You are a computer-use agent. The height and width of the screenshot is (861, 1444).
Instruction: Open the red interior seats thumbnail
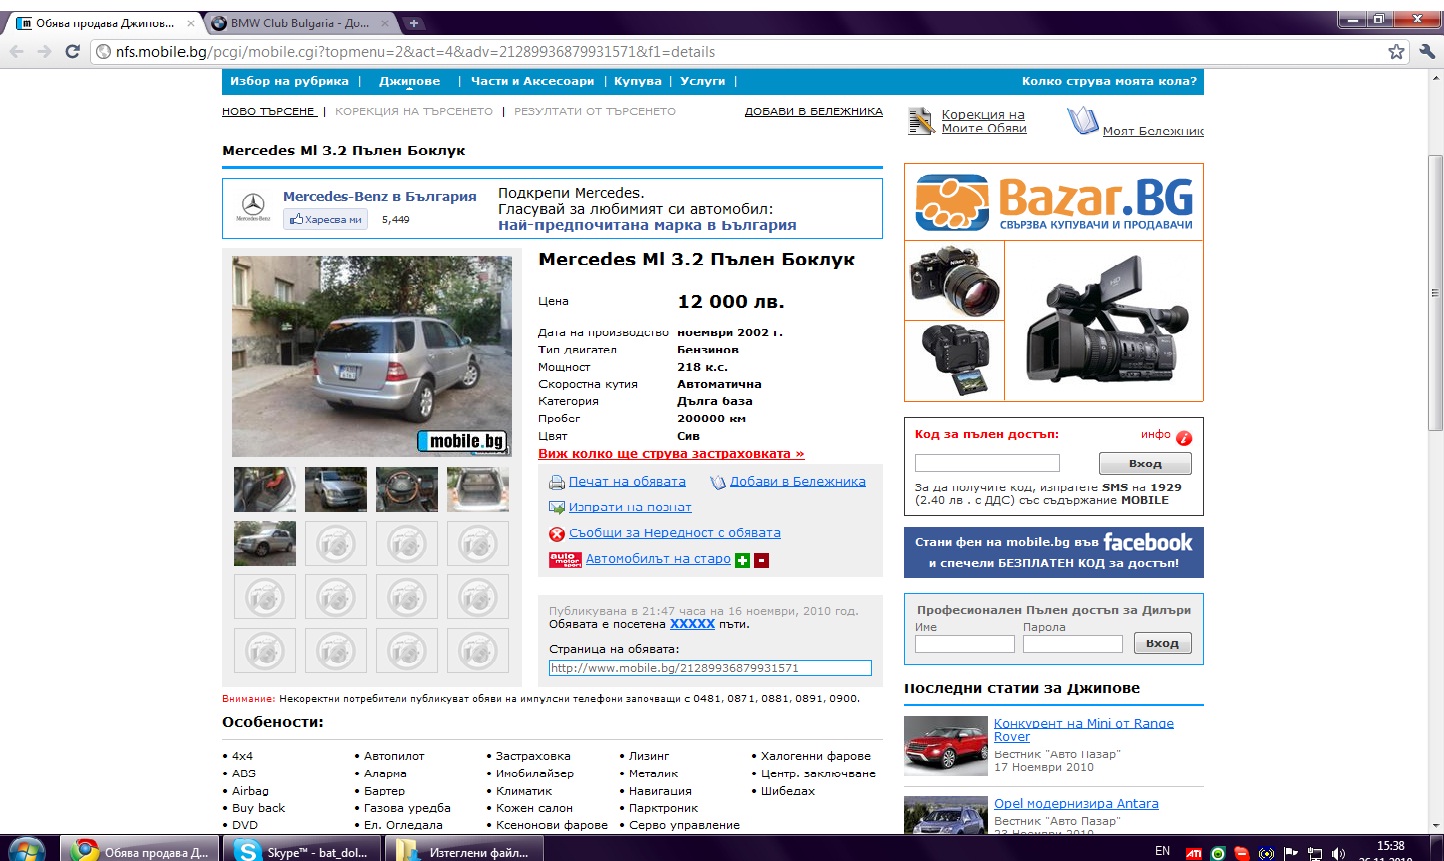pyautogui.click(x=265, y=489)
